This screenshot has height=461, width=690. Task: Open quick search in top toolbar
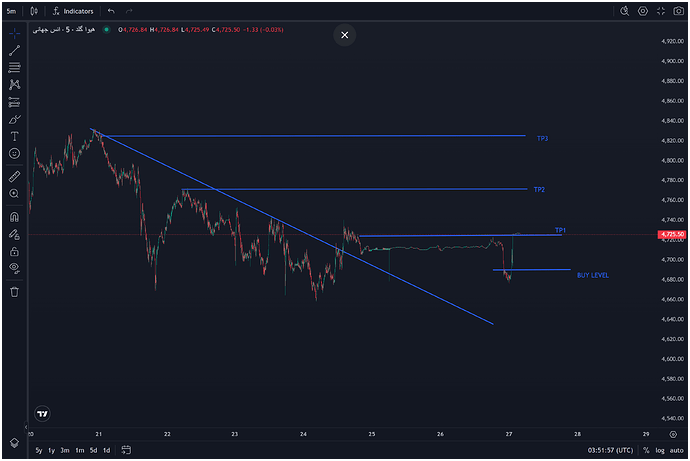tap(624, 11)
